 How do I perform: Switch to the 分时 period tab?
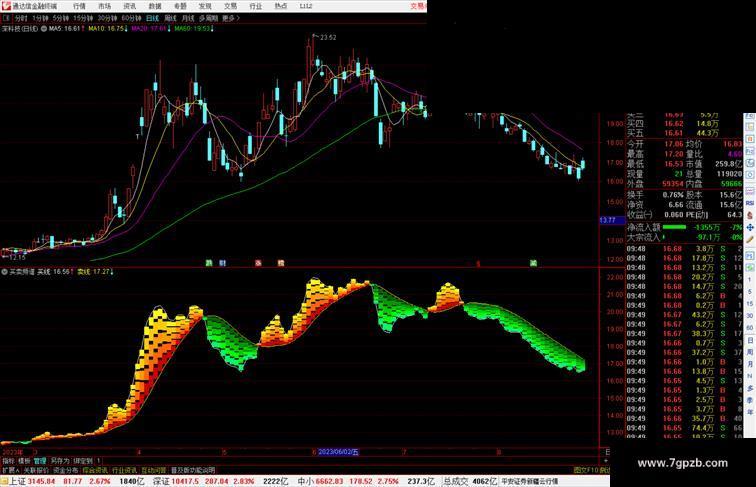(x=21, y=18)
